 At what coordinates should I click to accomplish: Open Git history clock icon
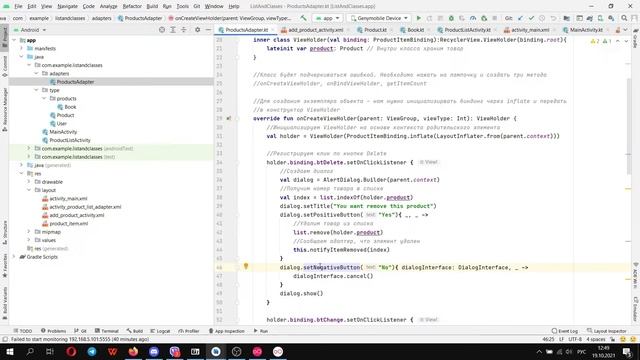pyautogui.click(x=542, y=18)
